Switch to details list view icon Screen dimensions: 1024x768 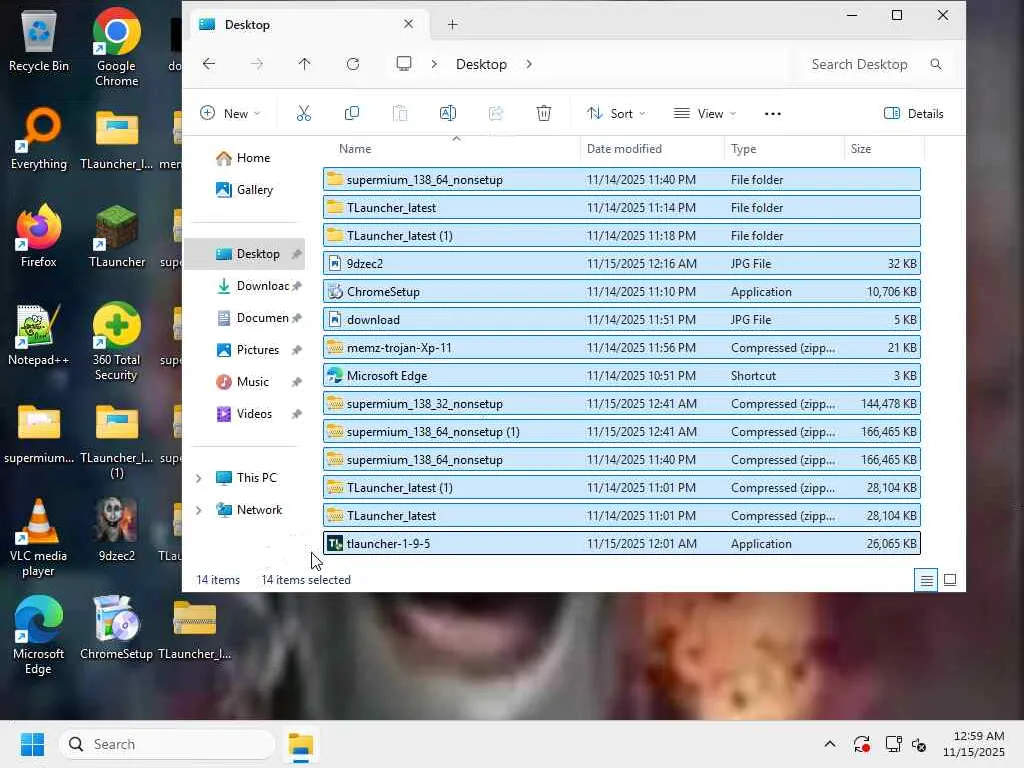926,580
